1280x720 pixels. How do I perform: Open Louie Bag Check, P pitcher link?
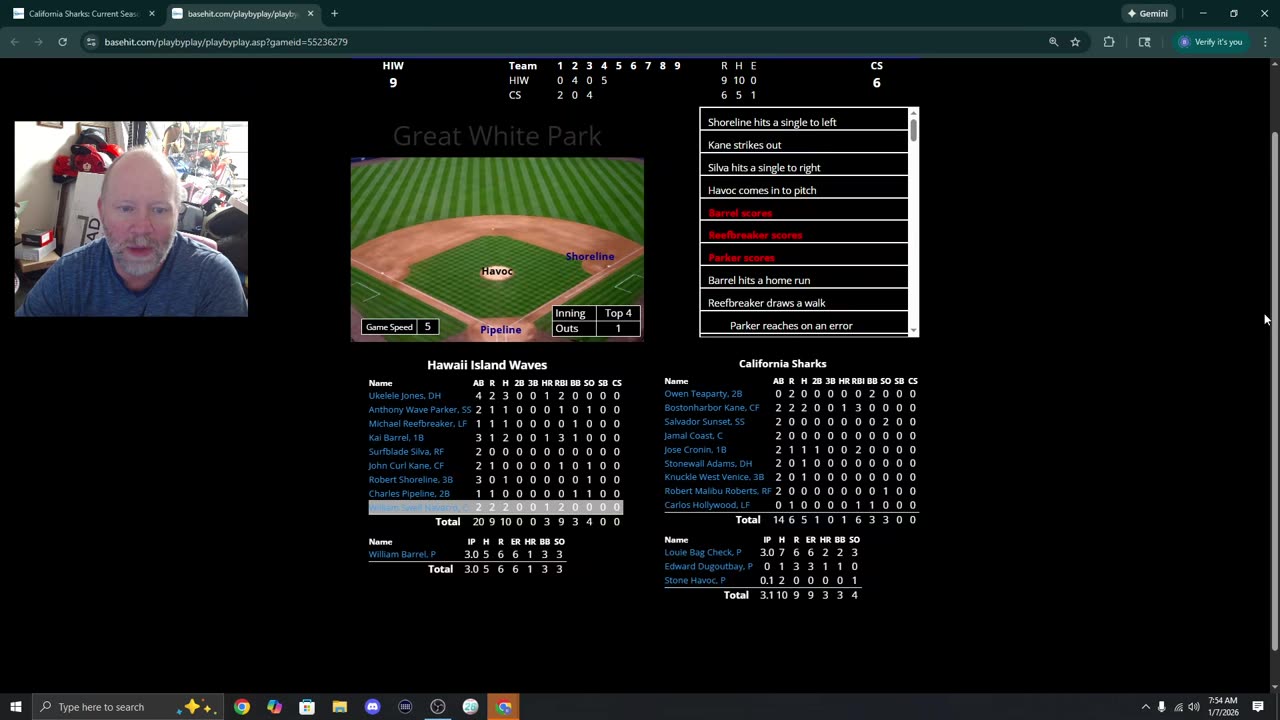702,552
